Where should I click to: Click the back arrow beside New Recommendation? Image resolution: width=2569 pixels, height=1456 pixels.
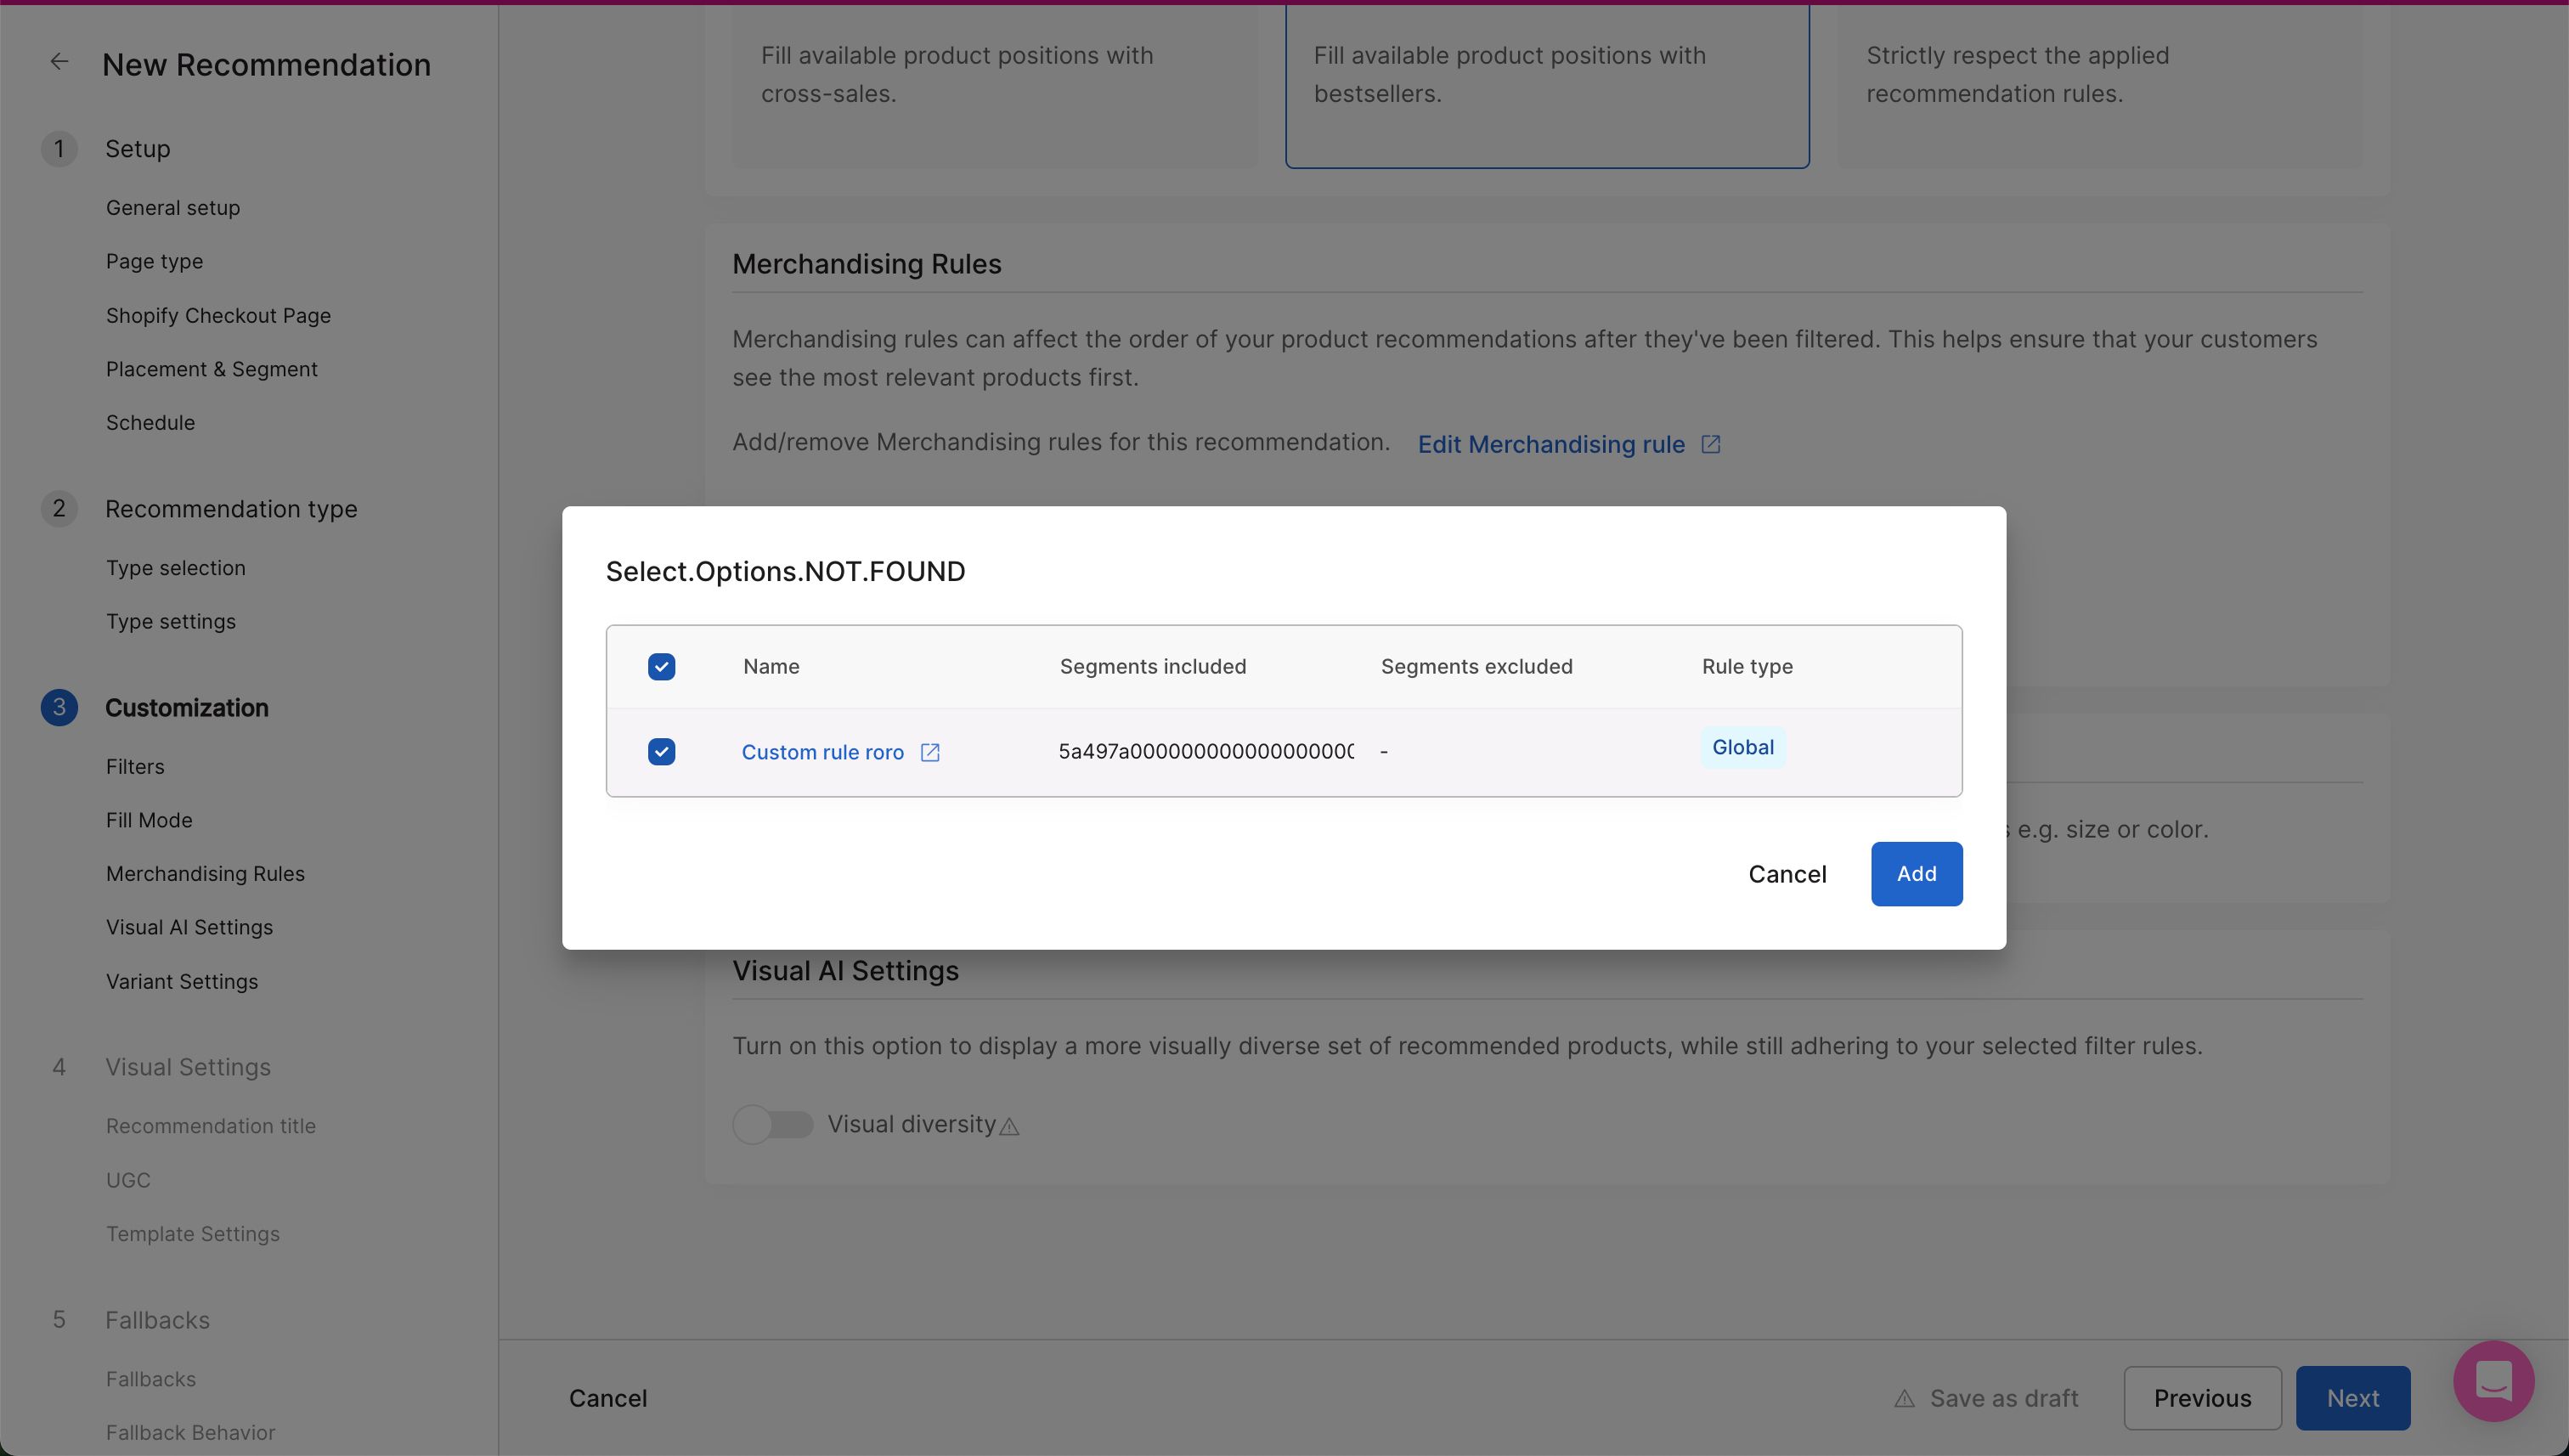(59, 62)
